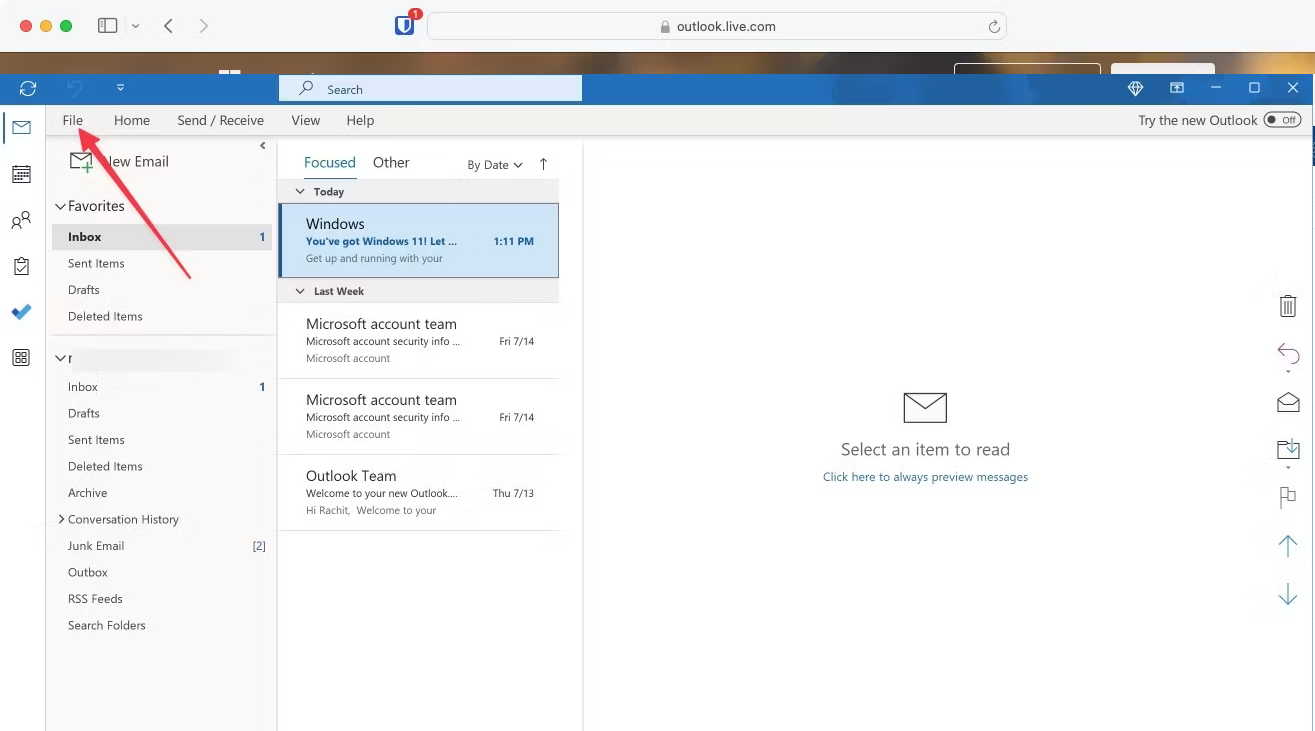Open the People view icon
The height and width of the screenshot is (731, 1315).
point(21,220)
